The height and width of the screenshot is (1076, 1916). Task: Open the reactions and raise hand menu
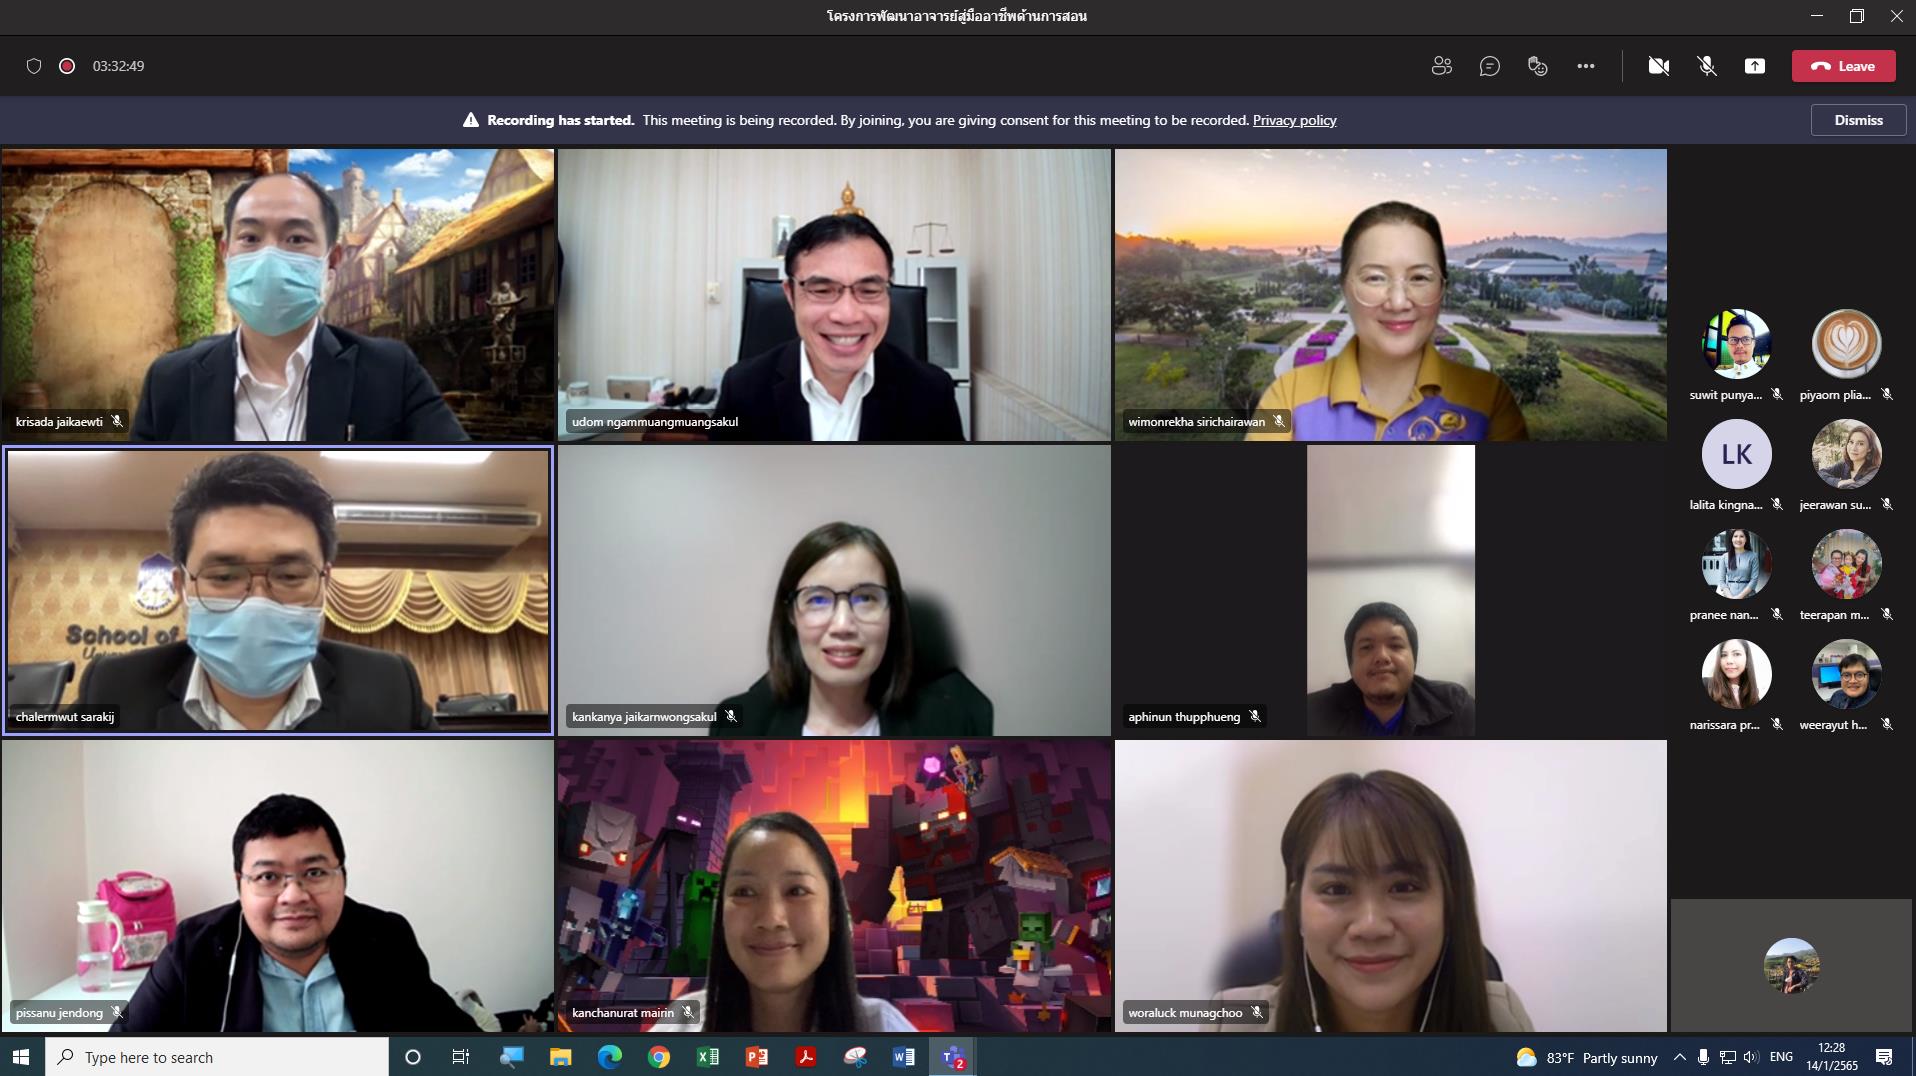pos(1537,66)
